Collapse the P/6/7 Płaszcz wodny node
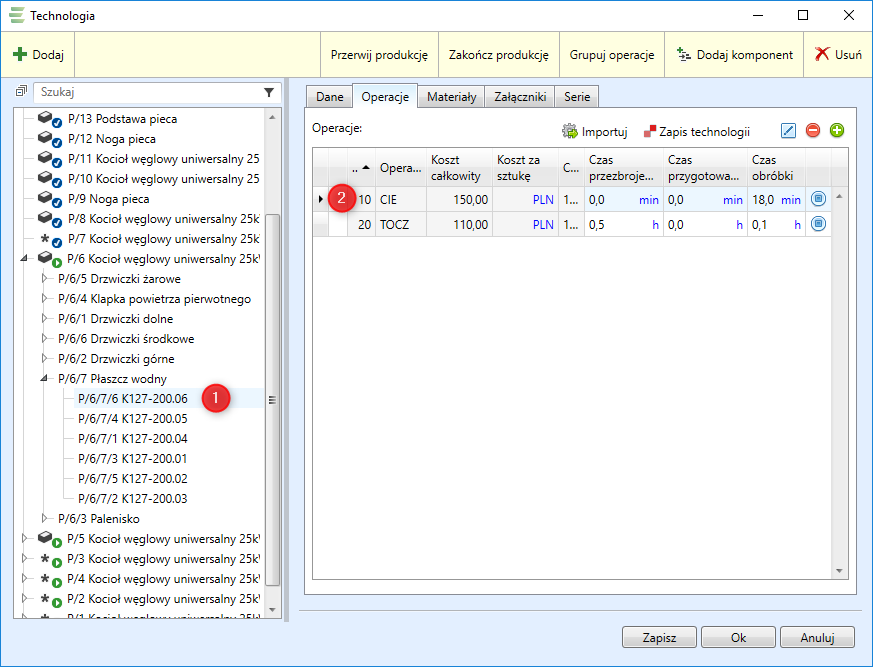 pos(44,379)
